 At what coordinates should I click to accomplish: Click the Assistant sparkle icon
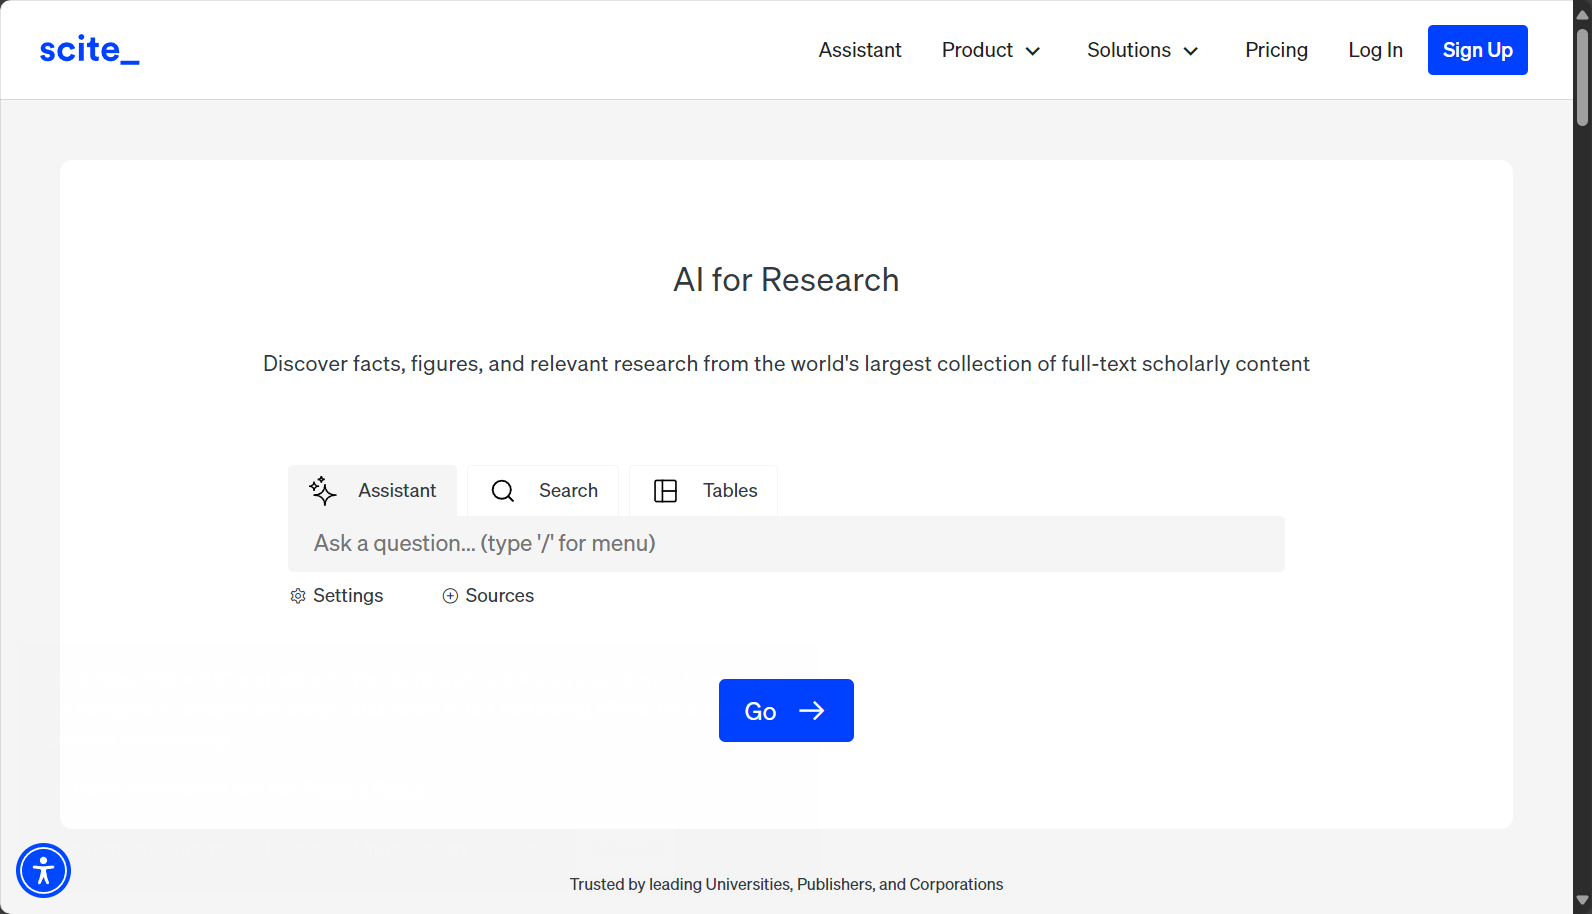coord(323,490)
